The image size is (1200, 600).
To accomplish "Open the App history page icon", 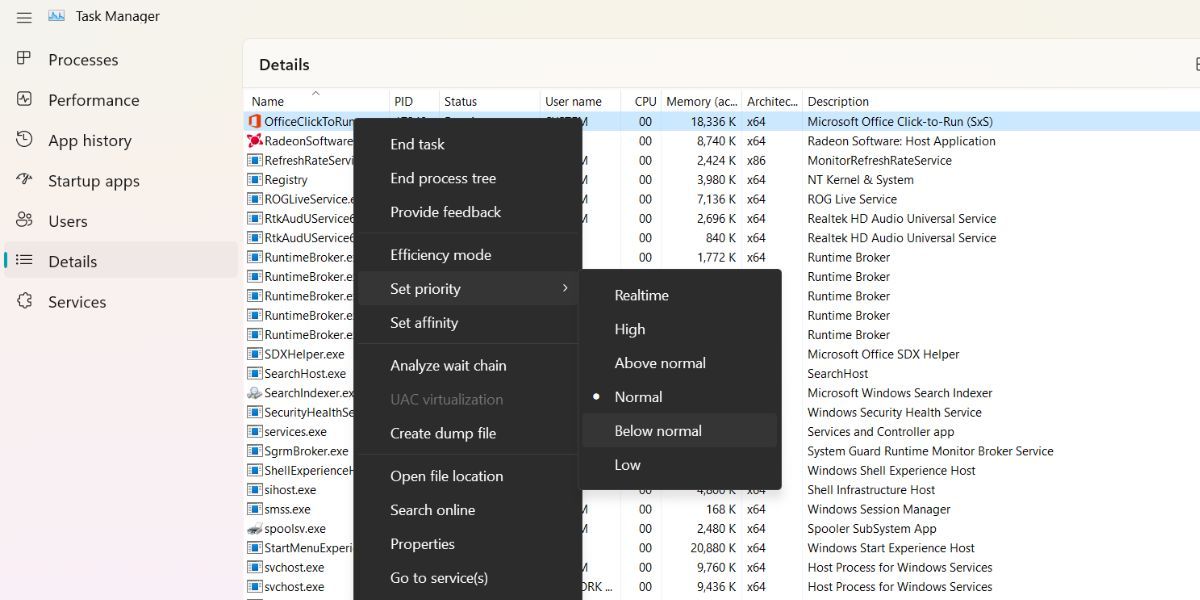I will coord(25,140).
